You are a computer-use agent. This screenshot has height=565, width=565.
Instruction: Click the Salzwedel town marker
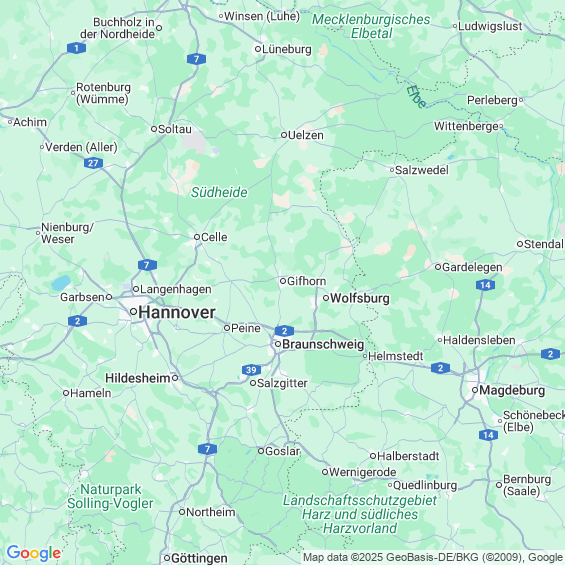[392, 170]
